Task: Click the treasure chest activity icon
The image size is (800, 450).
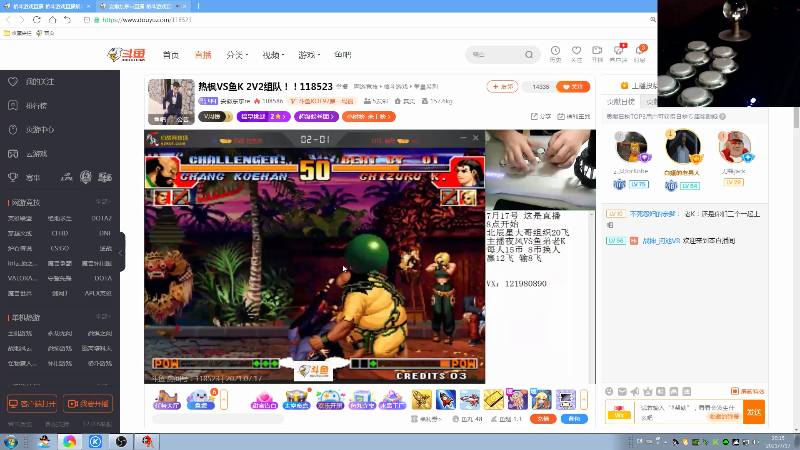Action: 296,399
